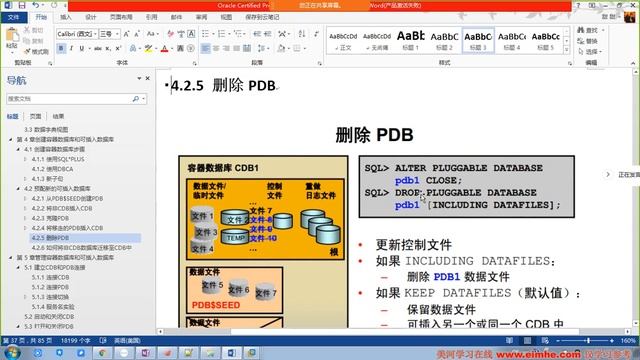The width and height of the screenshot is (640, 360).
Task: Open the font size dropdown 三号
Action: [x=109, y=34]
